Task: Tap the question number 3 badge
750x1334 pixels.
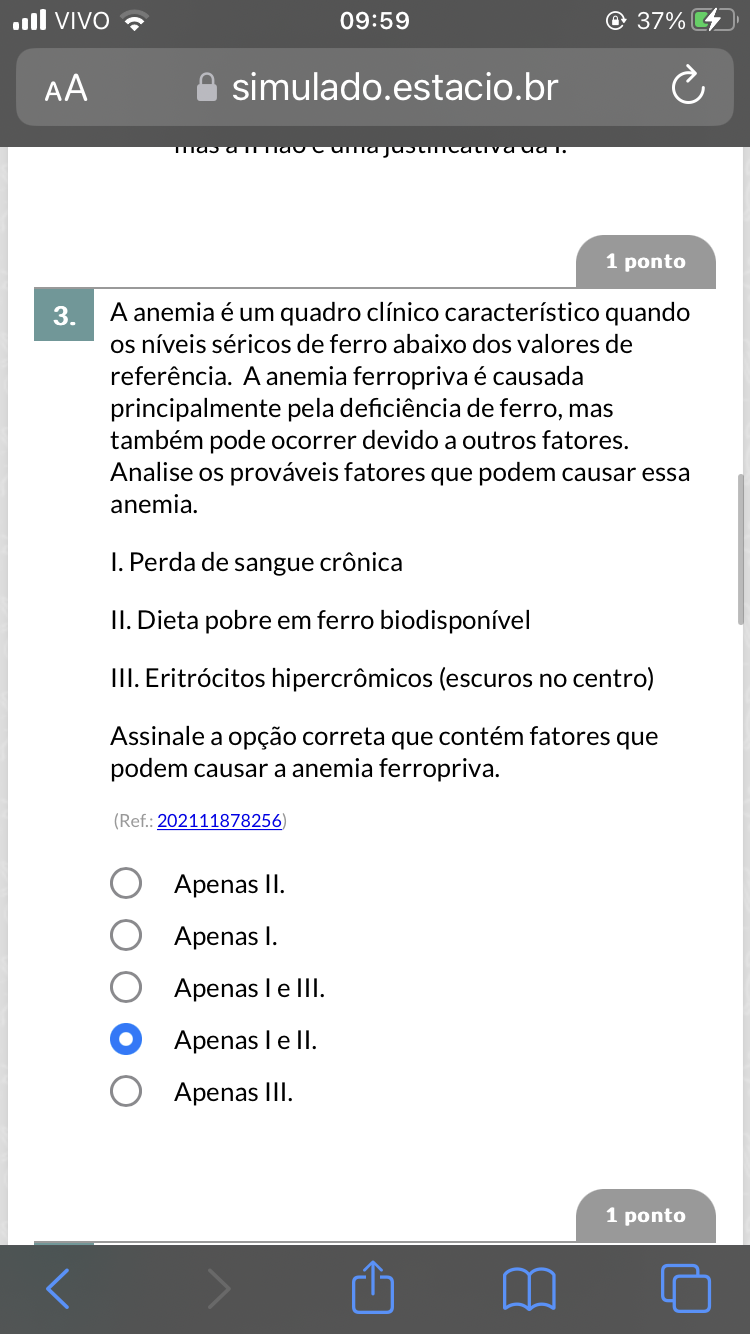Action: click(x=65, y=317)
